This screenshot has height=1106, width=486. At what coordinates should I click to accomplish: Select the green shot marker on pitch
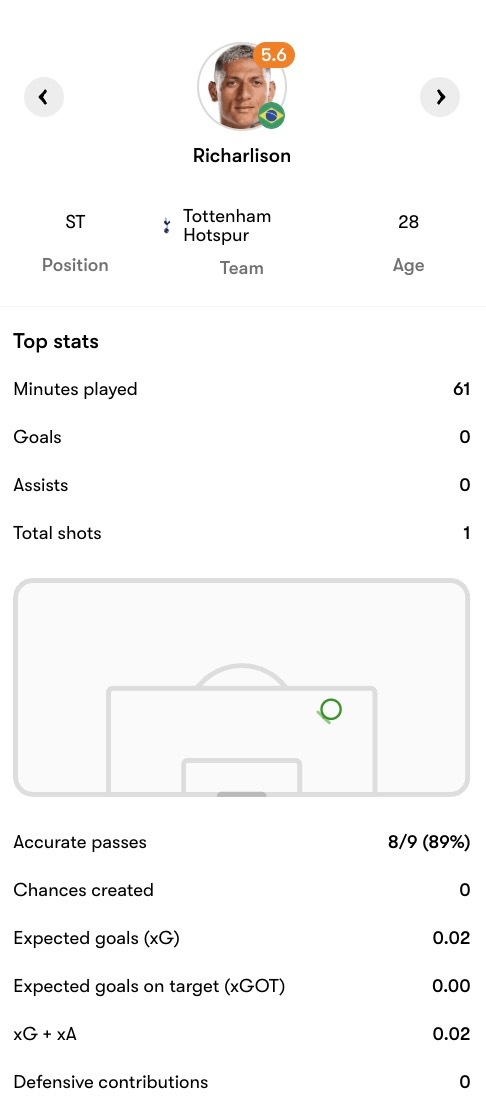[x=329, y=710]
